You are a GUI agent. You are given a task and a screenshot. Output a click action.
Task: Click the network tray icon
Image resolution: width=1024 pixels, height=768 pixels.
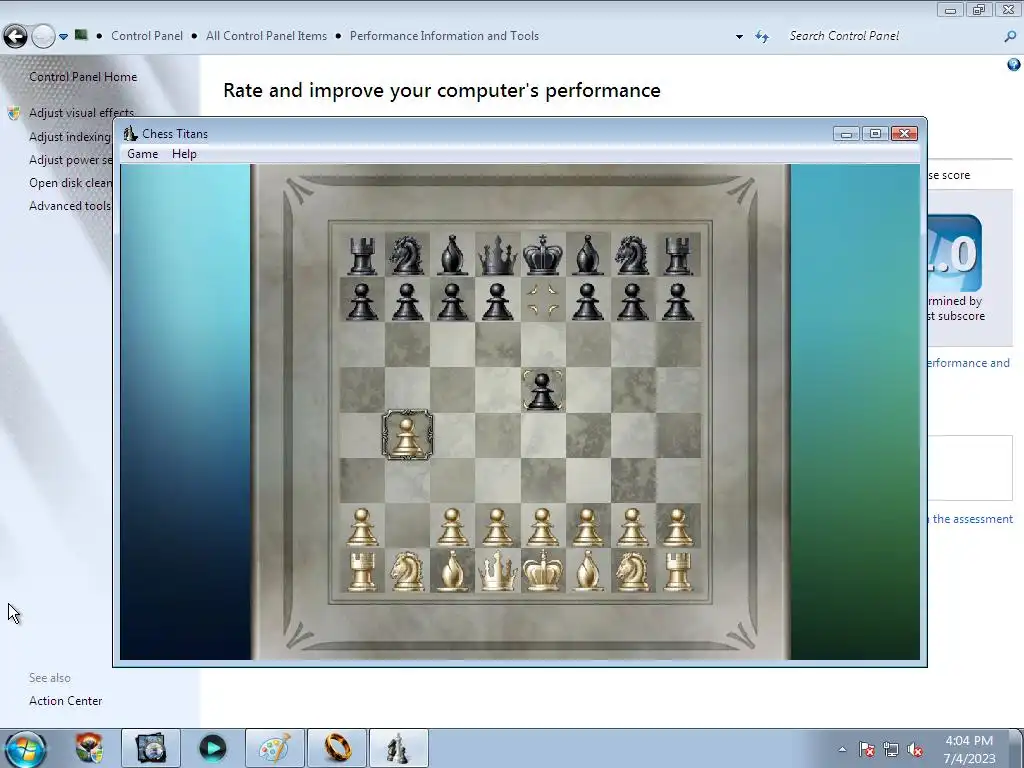(891, 750)
